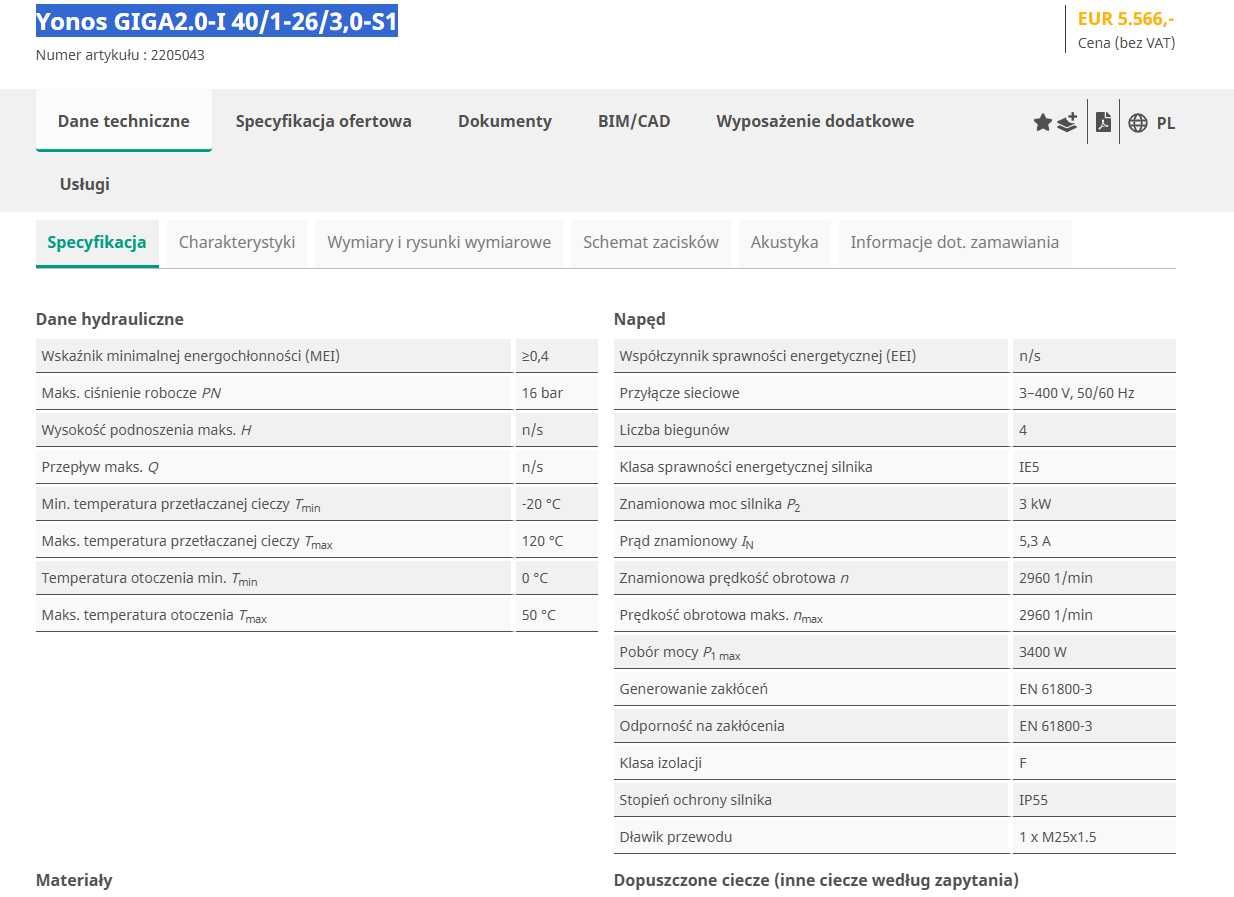Open the Dokumenty tab
1234x897 pixels.
505,121
